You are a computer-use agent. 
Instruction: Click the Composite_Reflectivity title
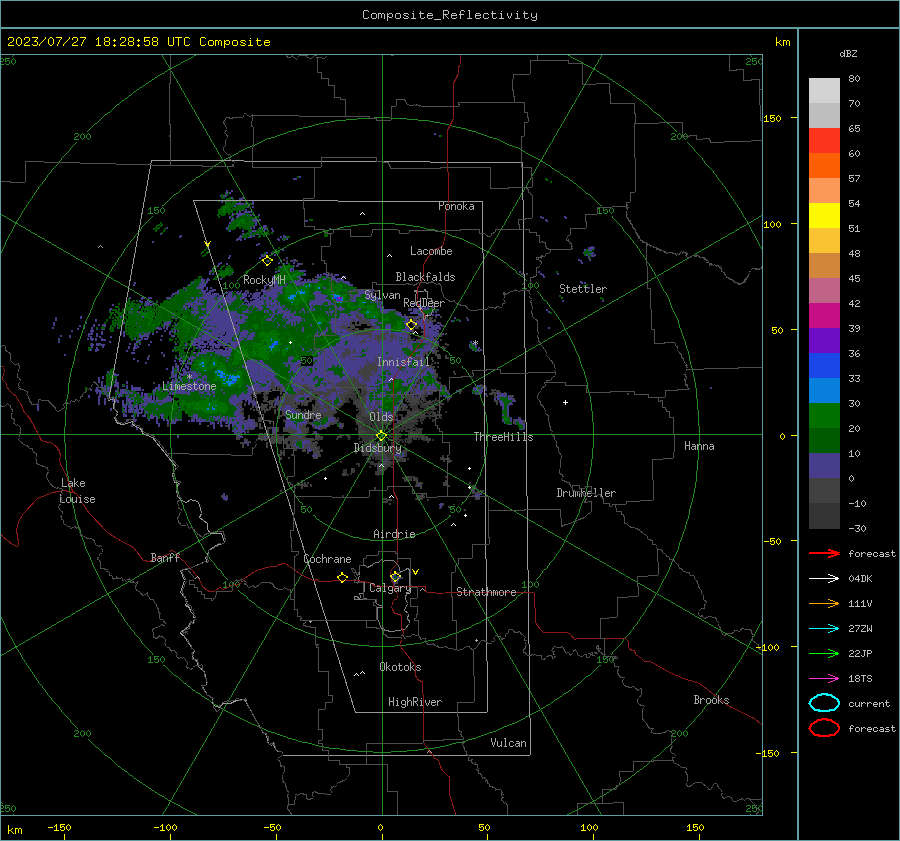[x=449, y=15]
